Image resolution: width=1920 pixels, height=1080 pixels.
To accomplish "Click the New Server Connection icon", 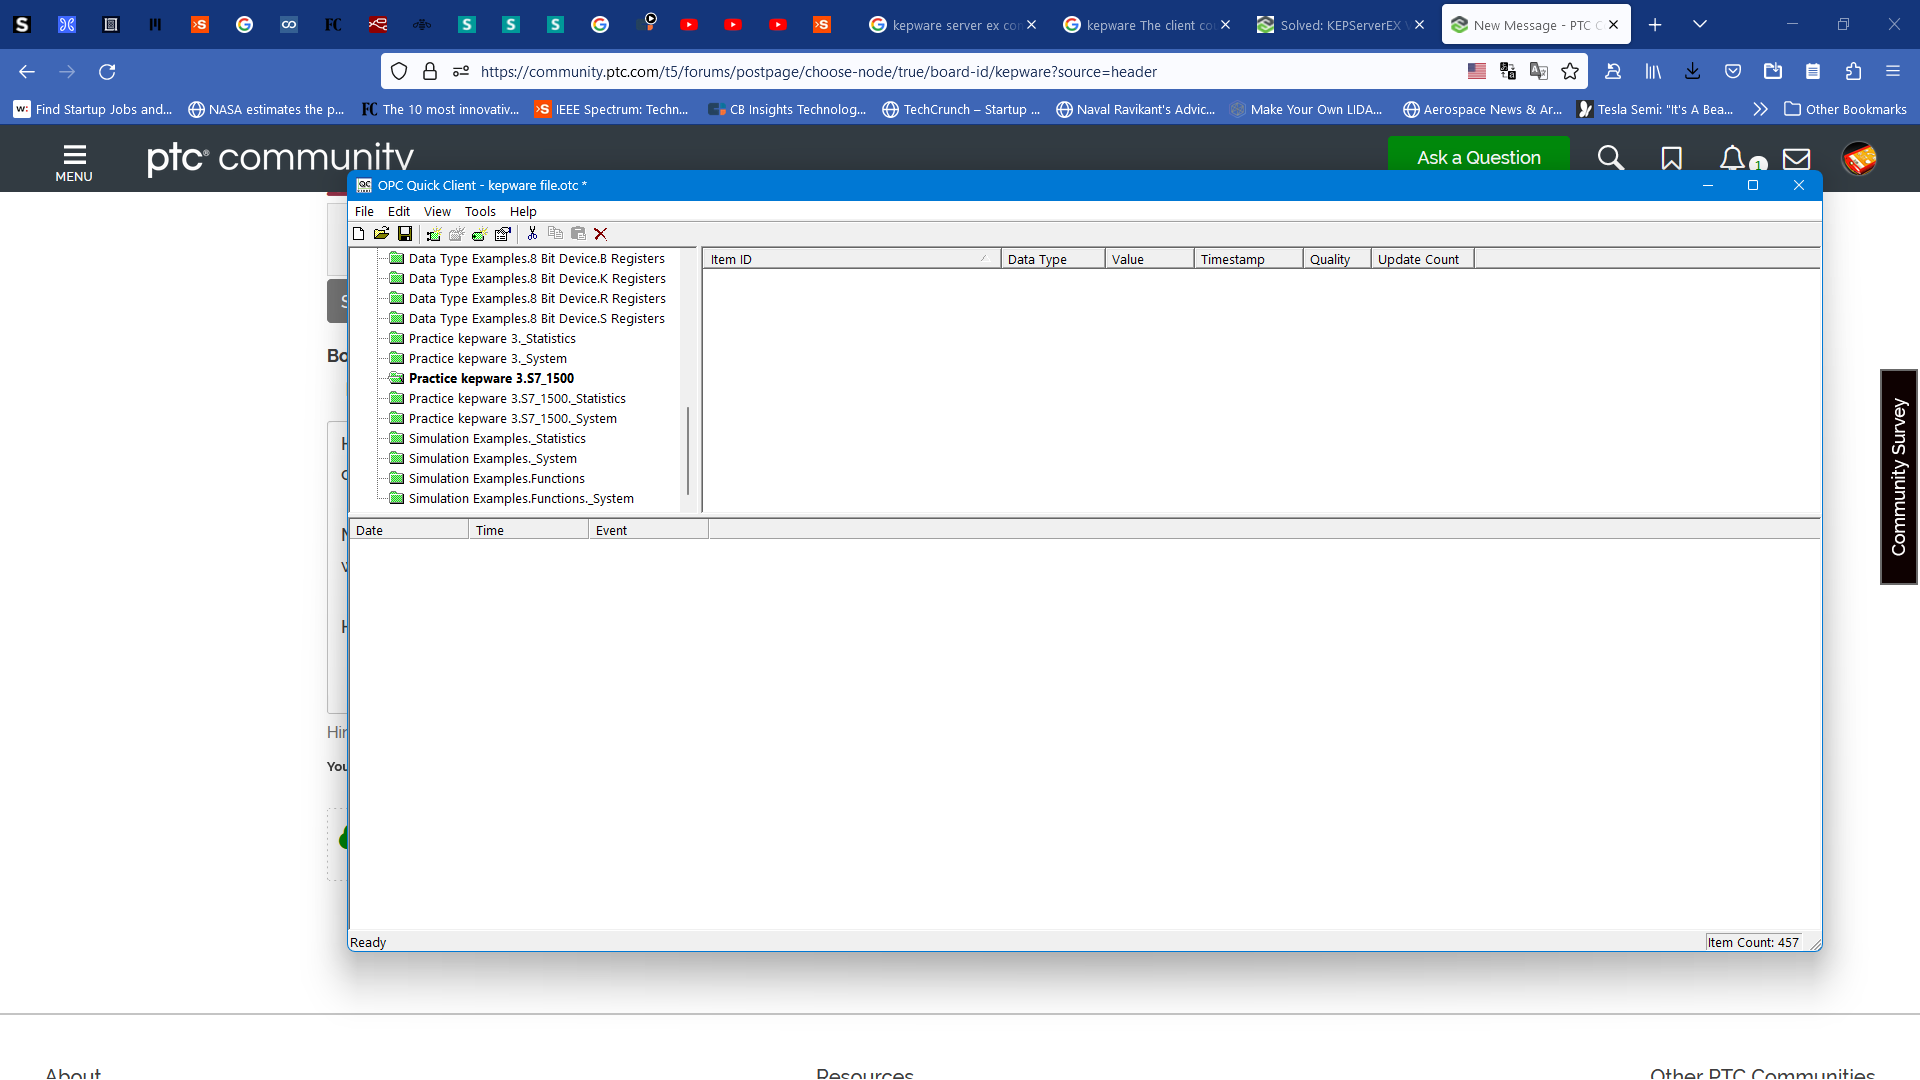I will pos(433,234).
